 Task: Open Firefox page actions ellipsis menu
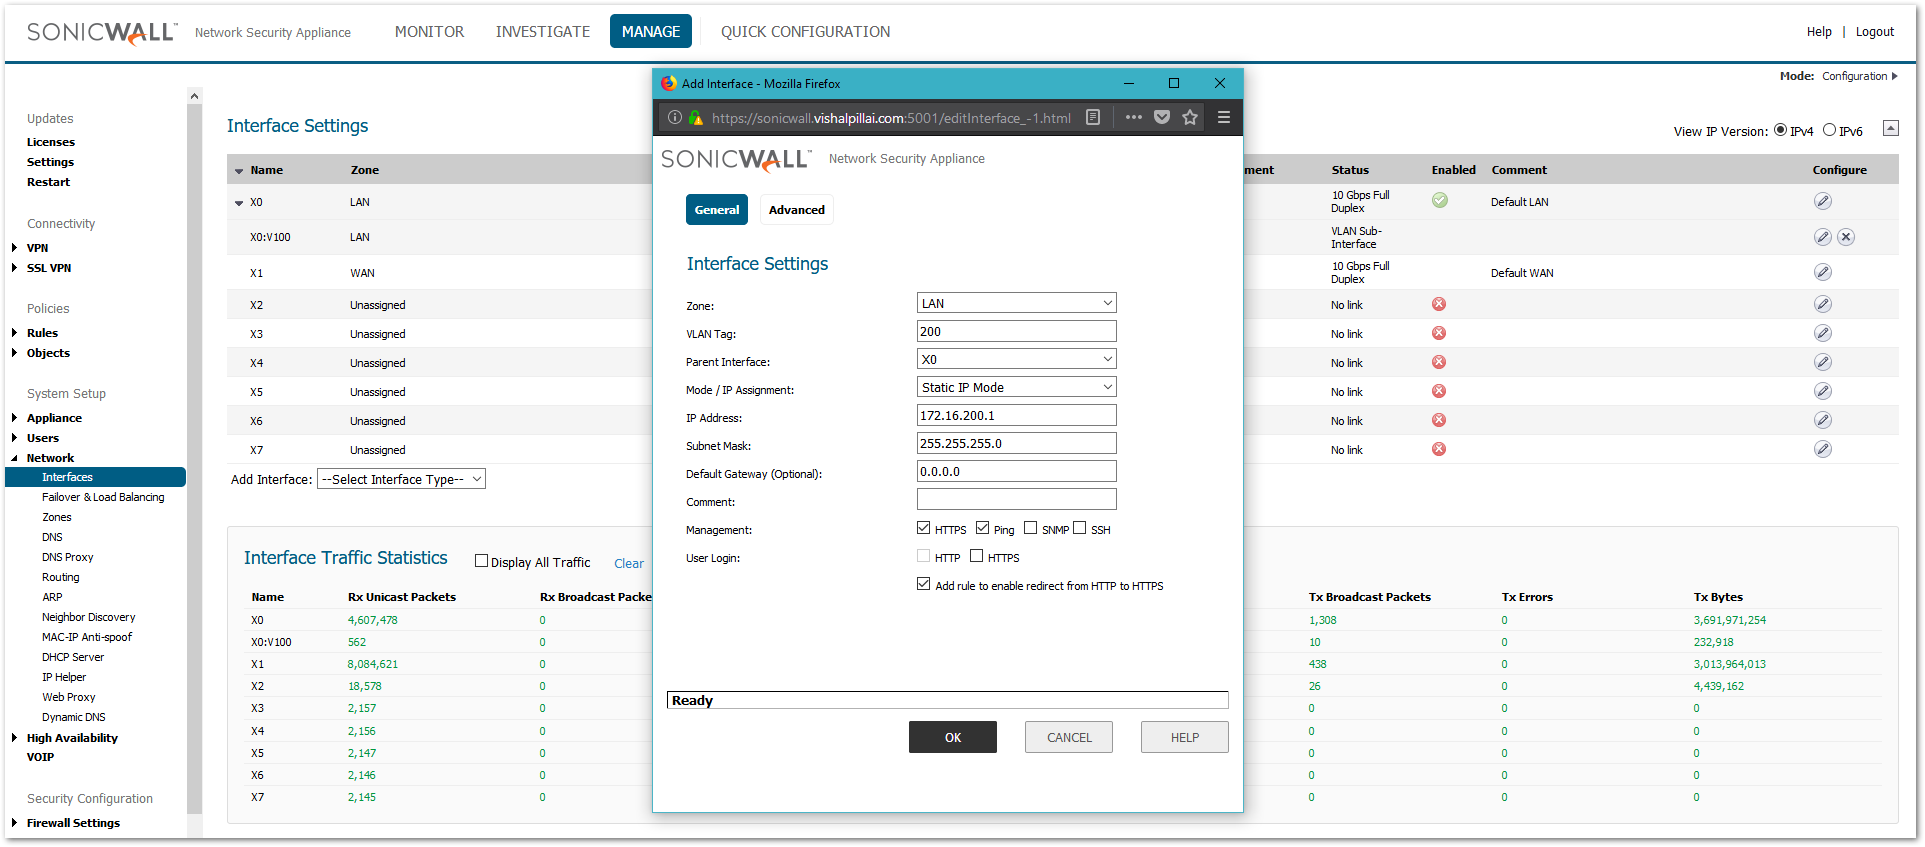1133,117
